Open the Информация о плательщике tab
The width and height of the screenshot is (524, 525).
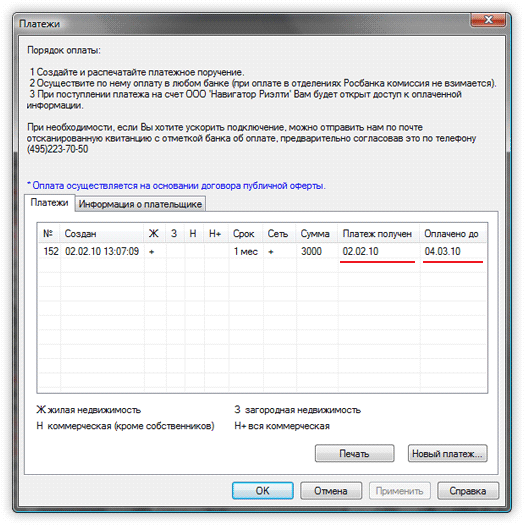[x=140, y=204]
